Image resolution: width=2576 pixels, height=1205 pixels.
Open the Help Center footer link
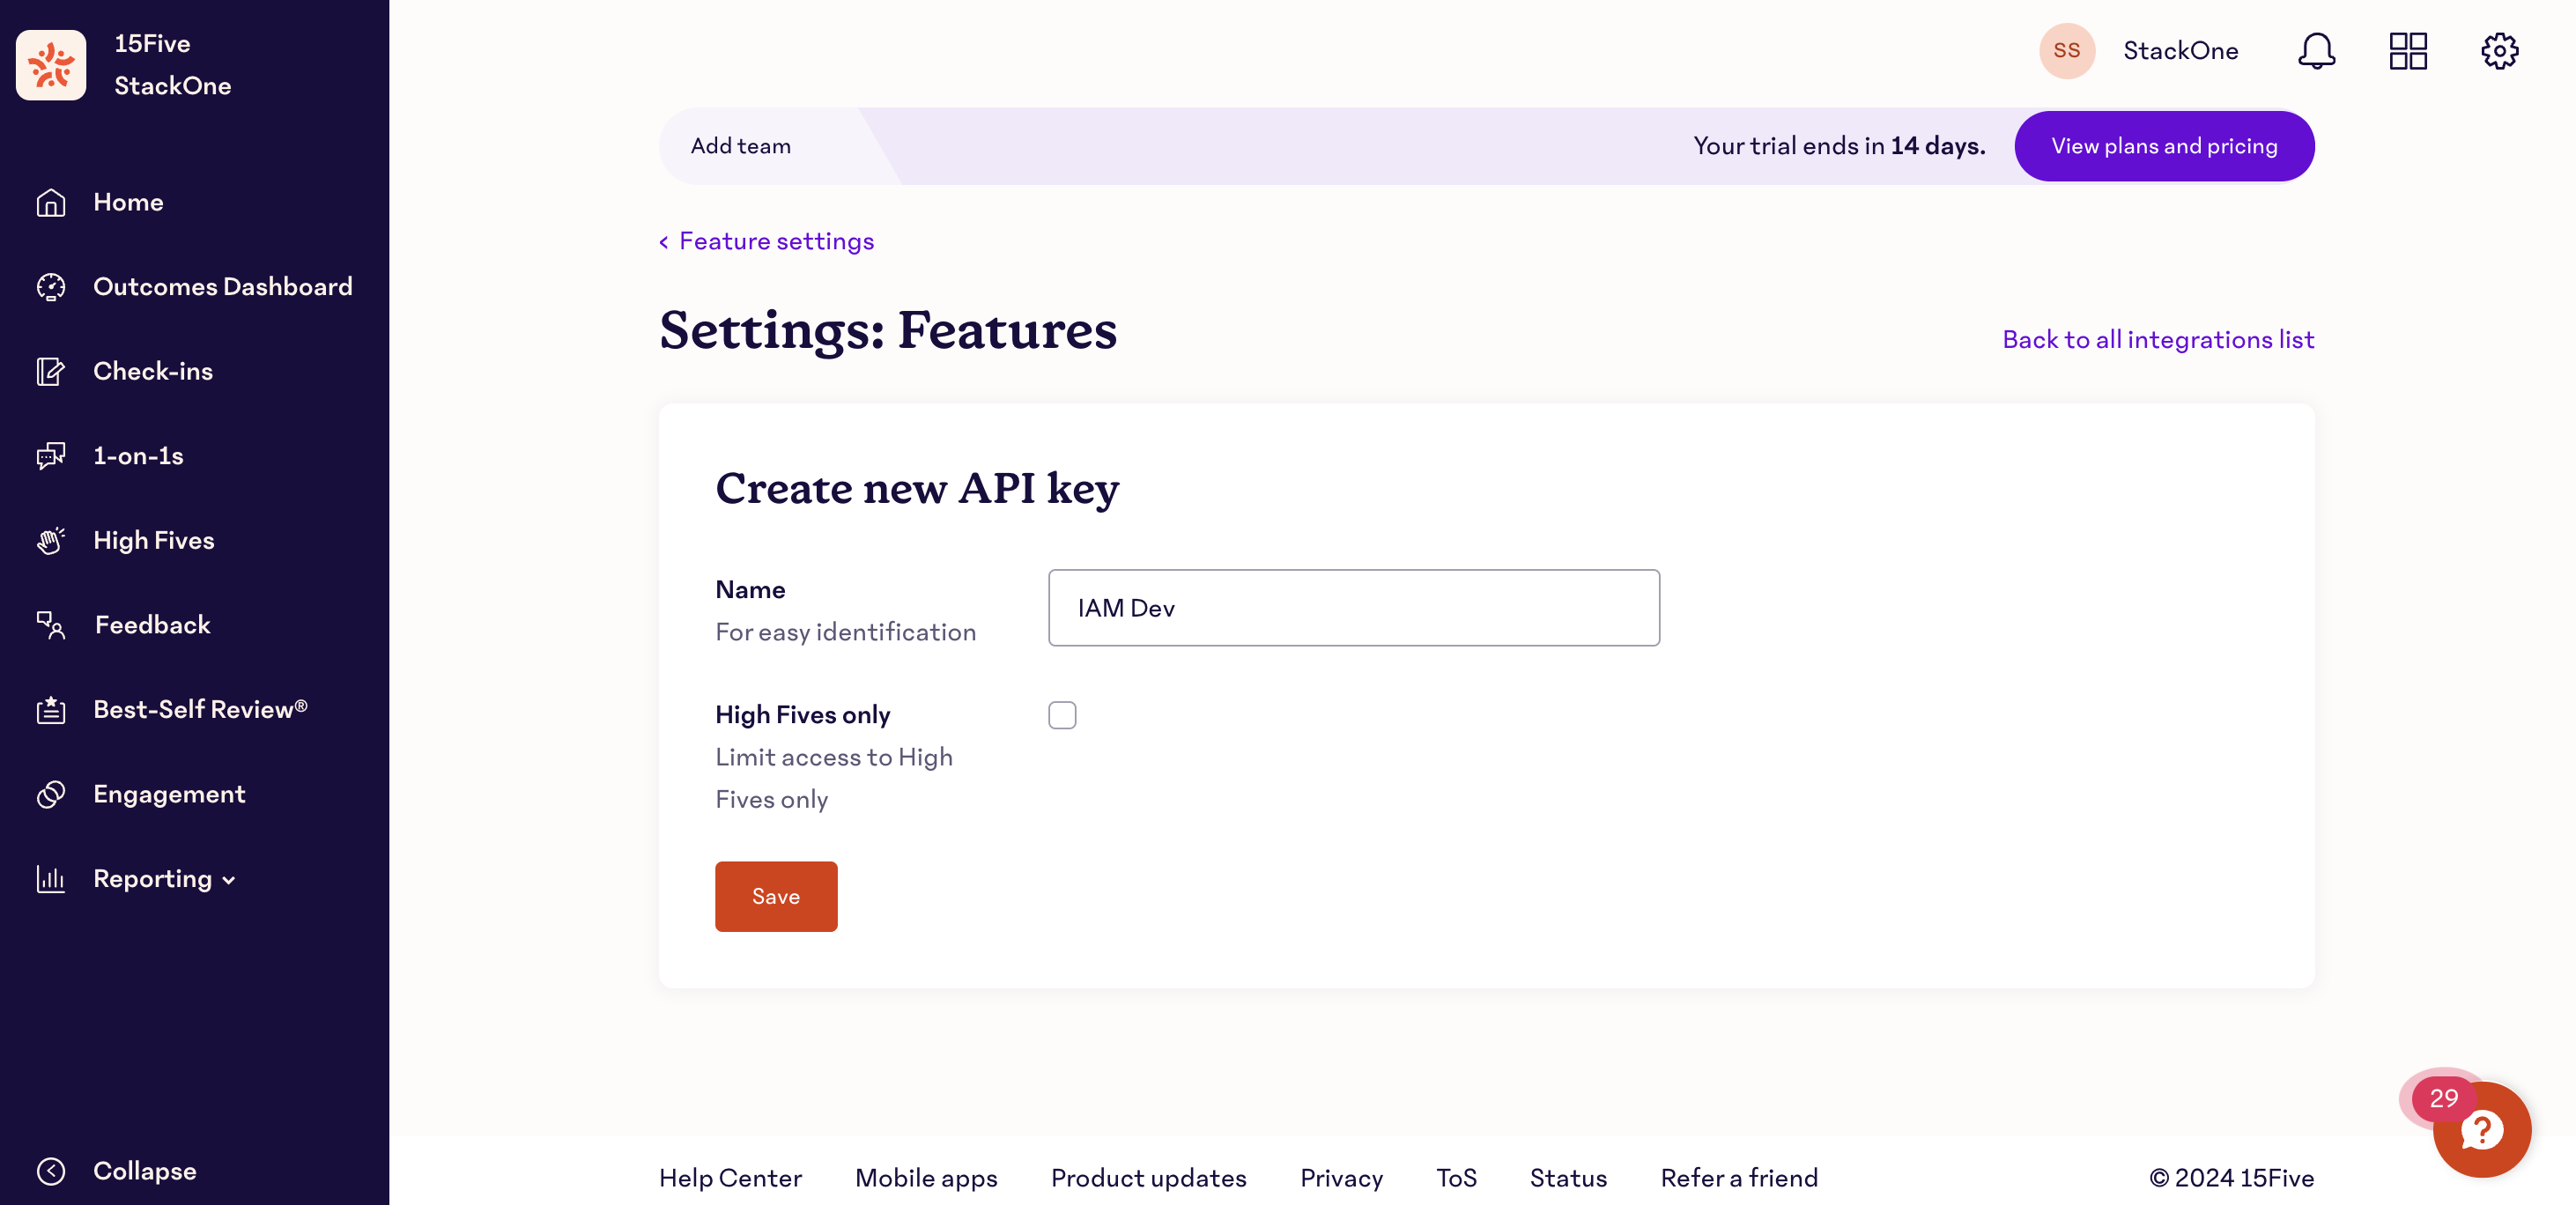click(x=730, y=1178)
